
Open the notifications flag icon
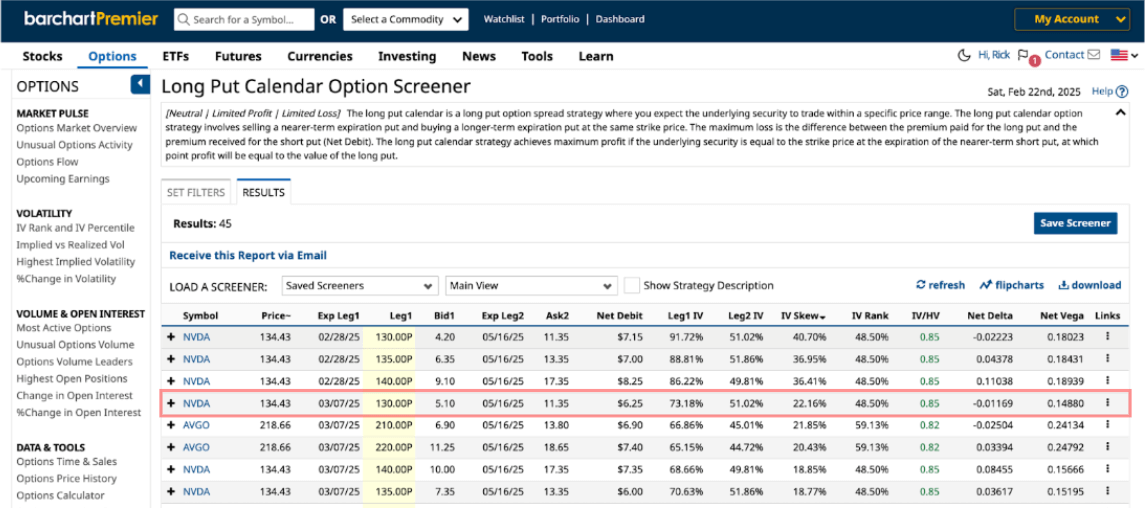(1023, 57)
